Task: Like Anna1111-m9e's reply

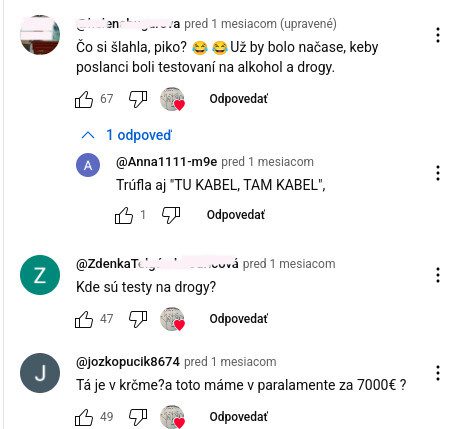Action: [124, 215]
